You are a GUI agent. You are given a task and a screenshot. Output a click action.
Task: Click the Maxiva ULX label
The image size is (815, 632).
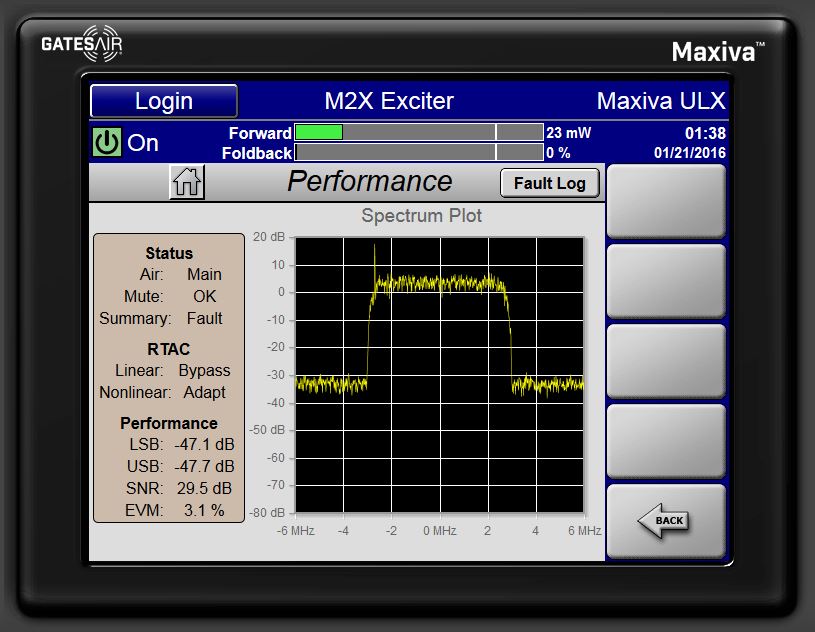coord(661,101)
